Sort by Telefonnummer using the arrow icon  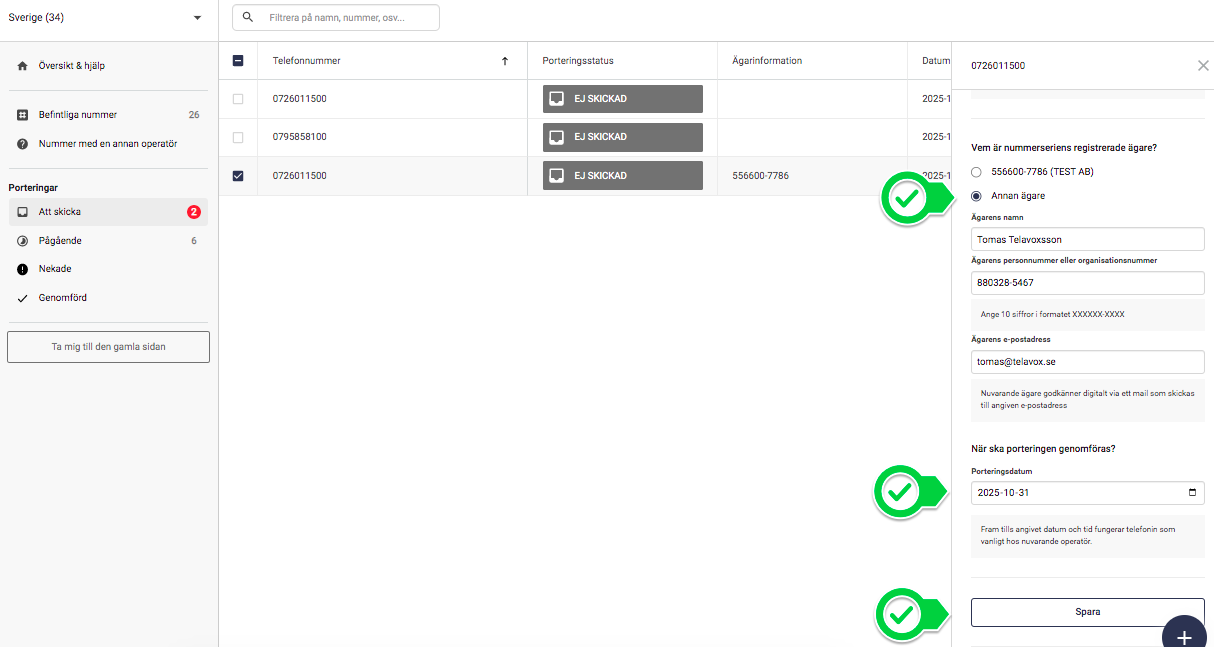point(505,61)
